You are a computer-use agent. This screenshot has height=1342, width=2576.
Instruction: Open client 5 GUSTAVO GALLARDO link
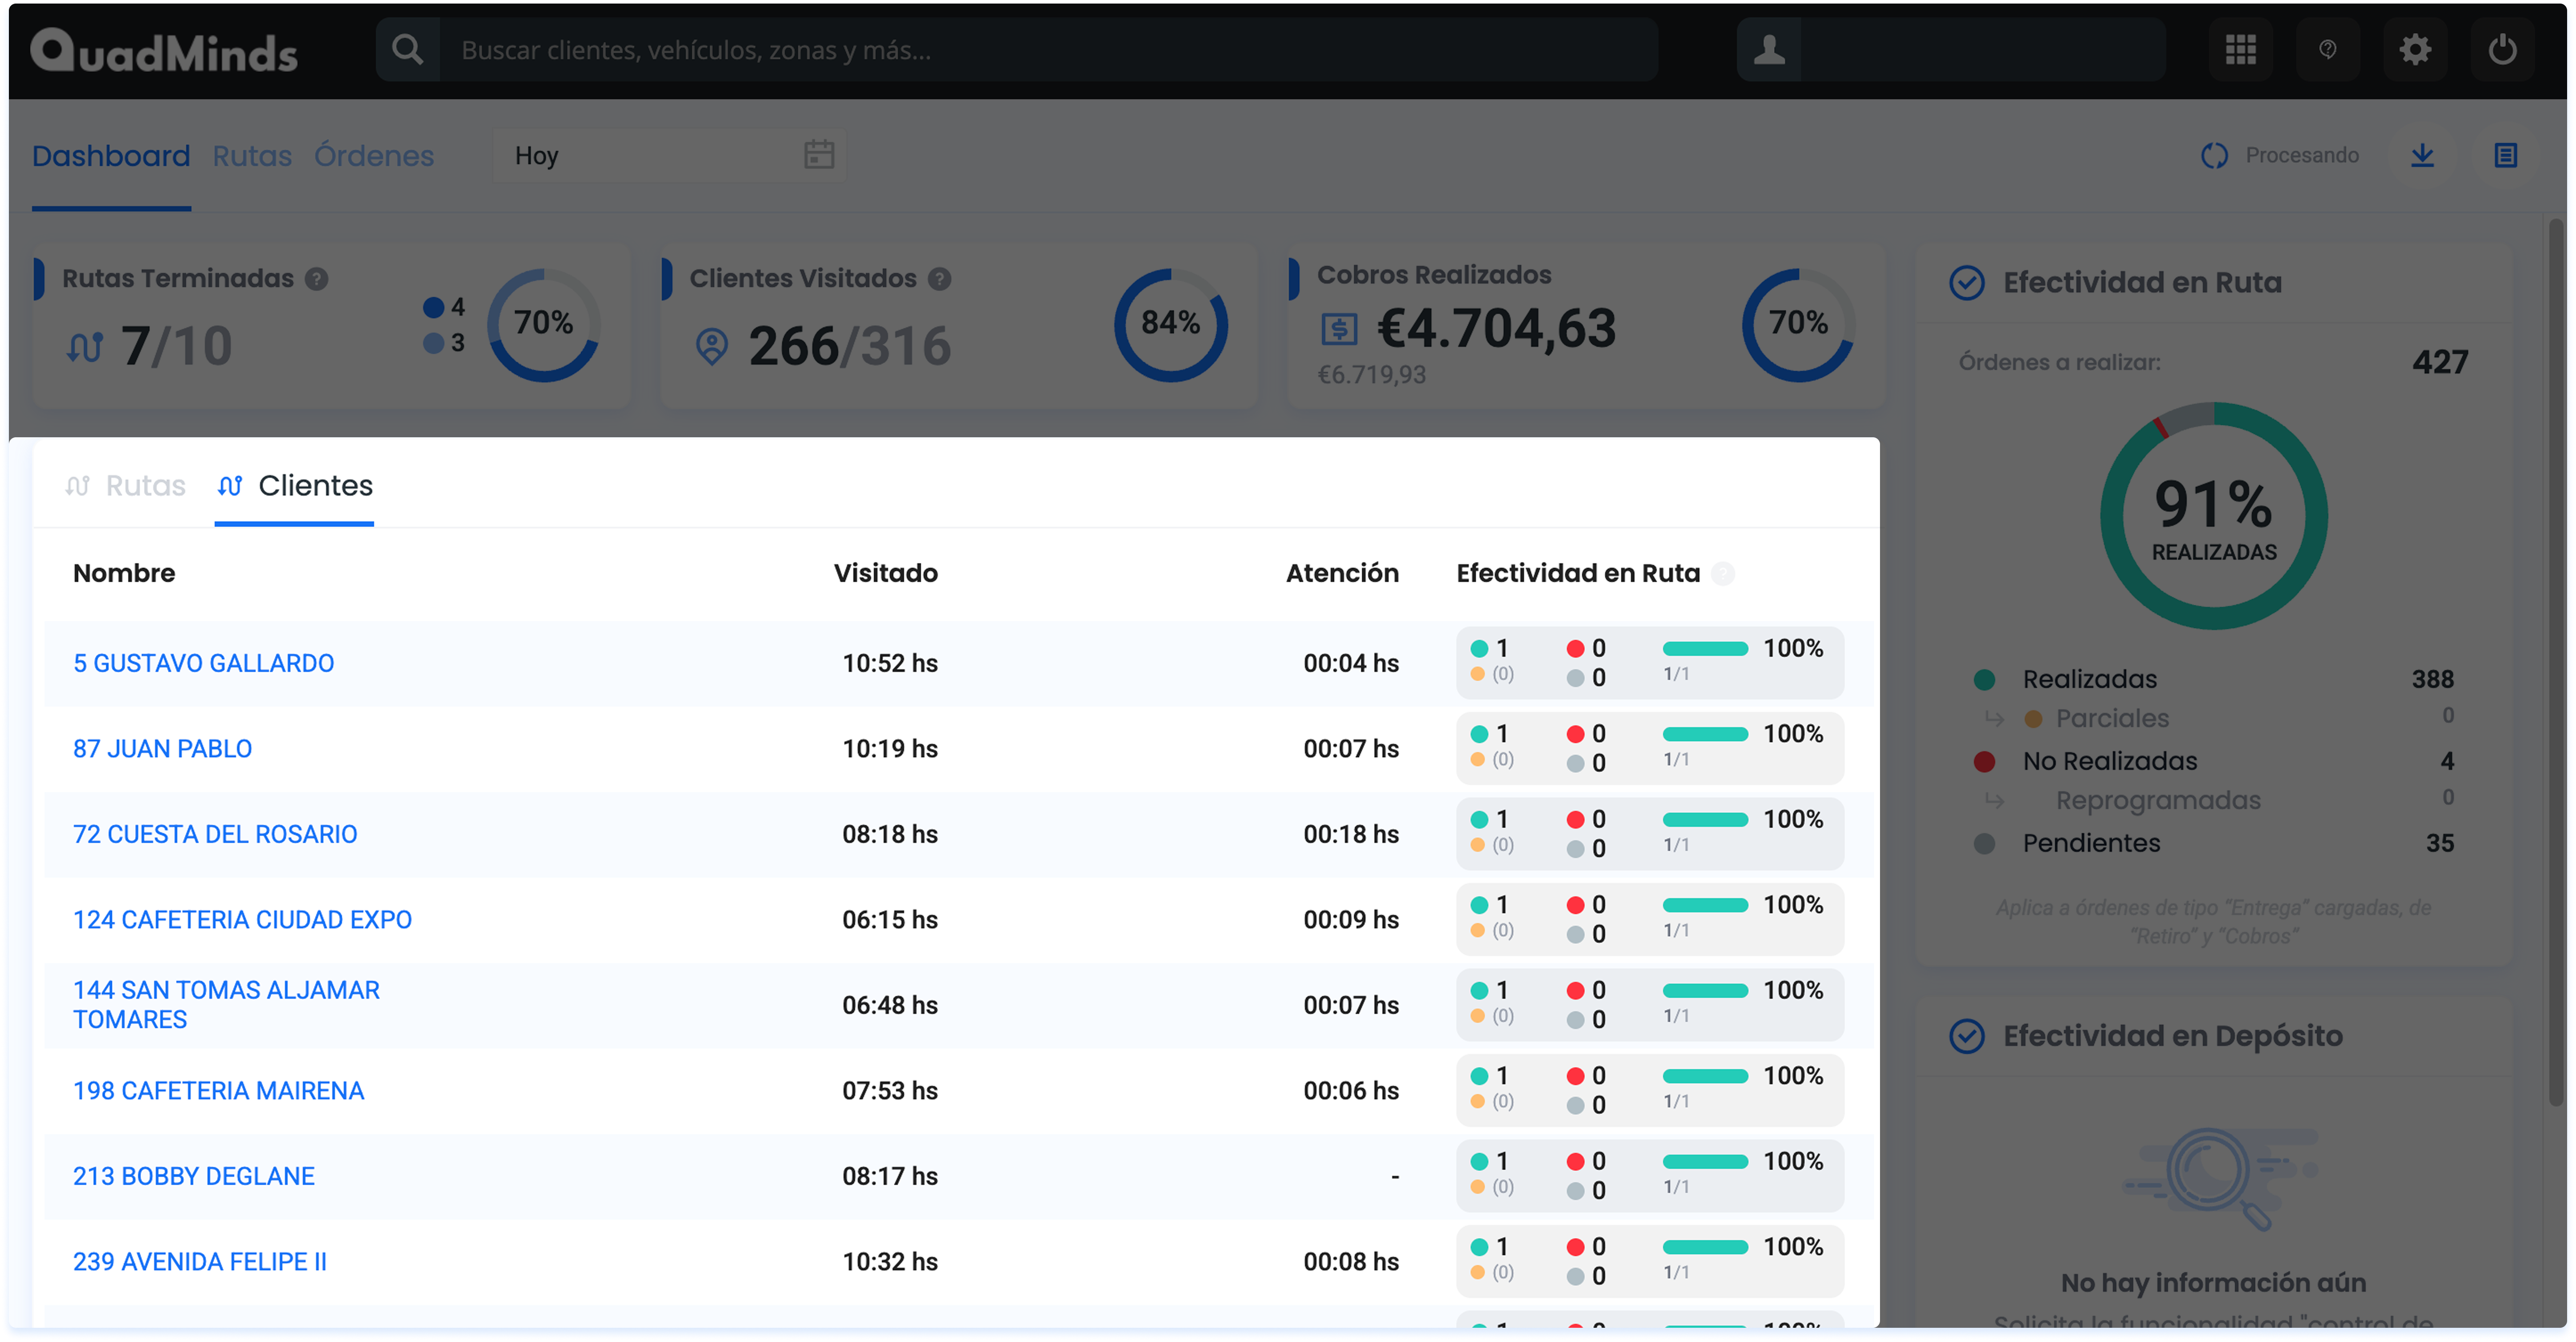pos(203,663)
